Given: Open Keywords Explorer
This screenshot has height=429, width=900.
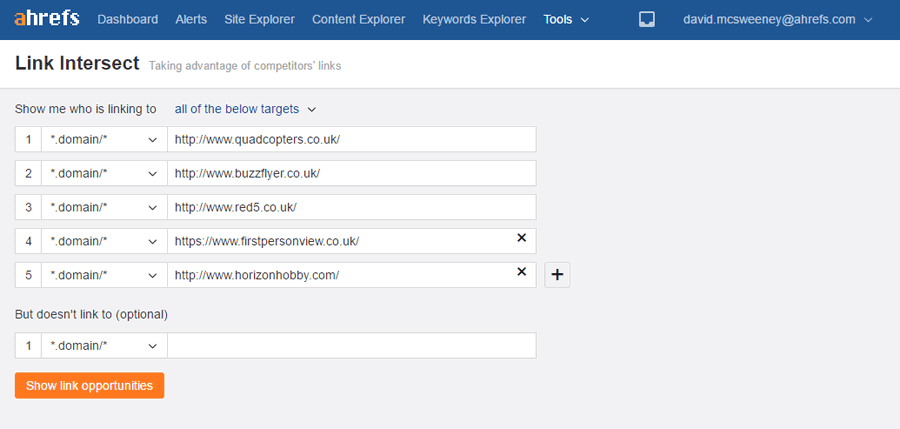Looking at the screenshot, I should (474, 20).
